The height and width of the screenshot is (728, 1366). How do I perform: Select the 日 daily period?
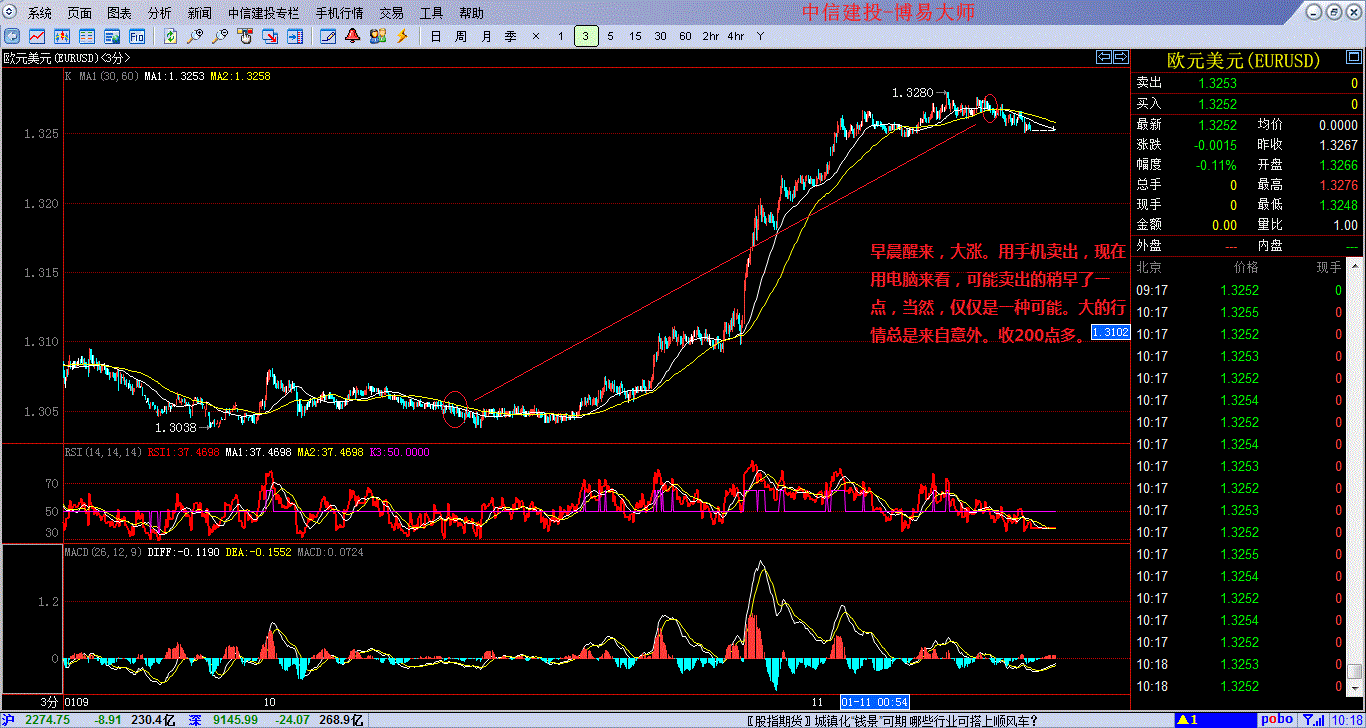pos(435,36)
